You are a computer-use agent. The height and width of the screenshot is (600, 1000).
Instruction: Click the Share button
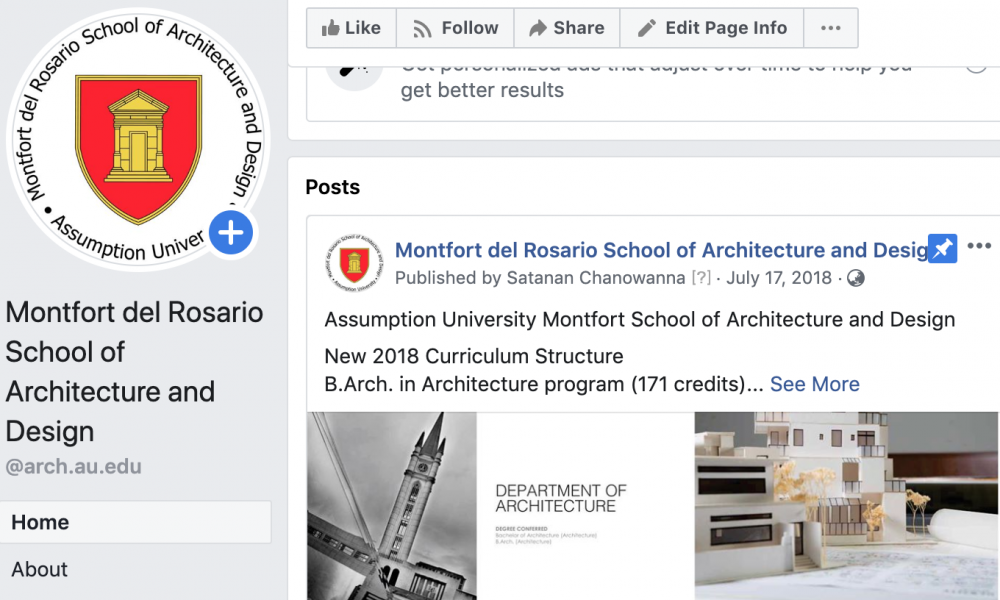click(566, 28)
